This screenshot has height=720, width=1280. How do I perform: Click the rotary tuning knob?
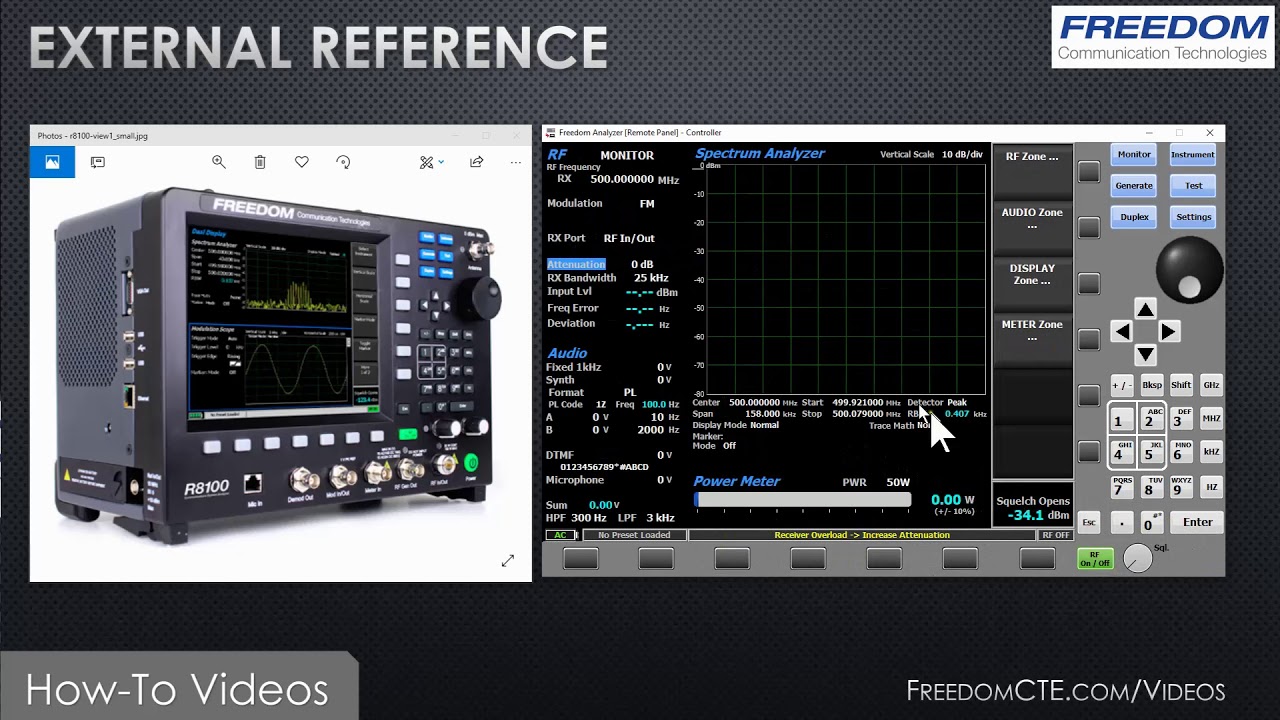coord(1189,270)
